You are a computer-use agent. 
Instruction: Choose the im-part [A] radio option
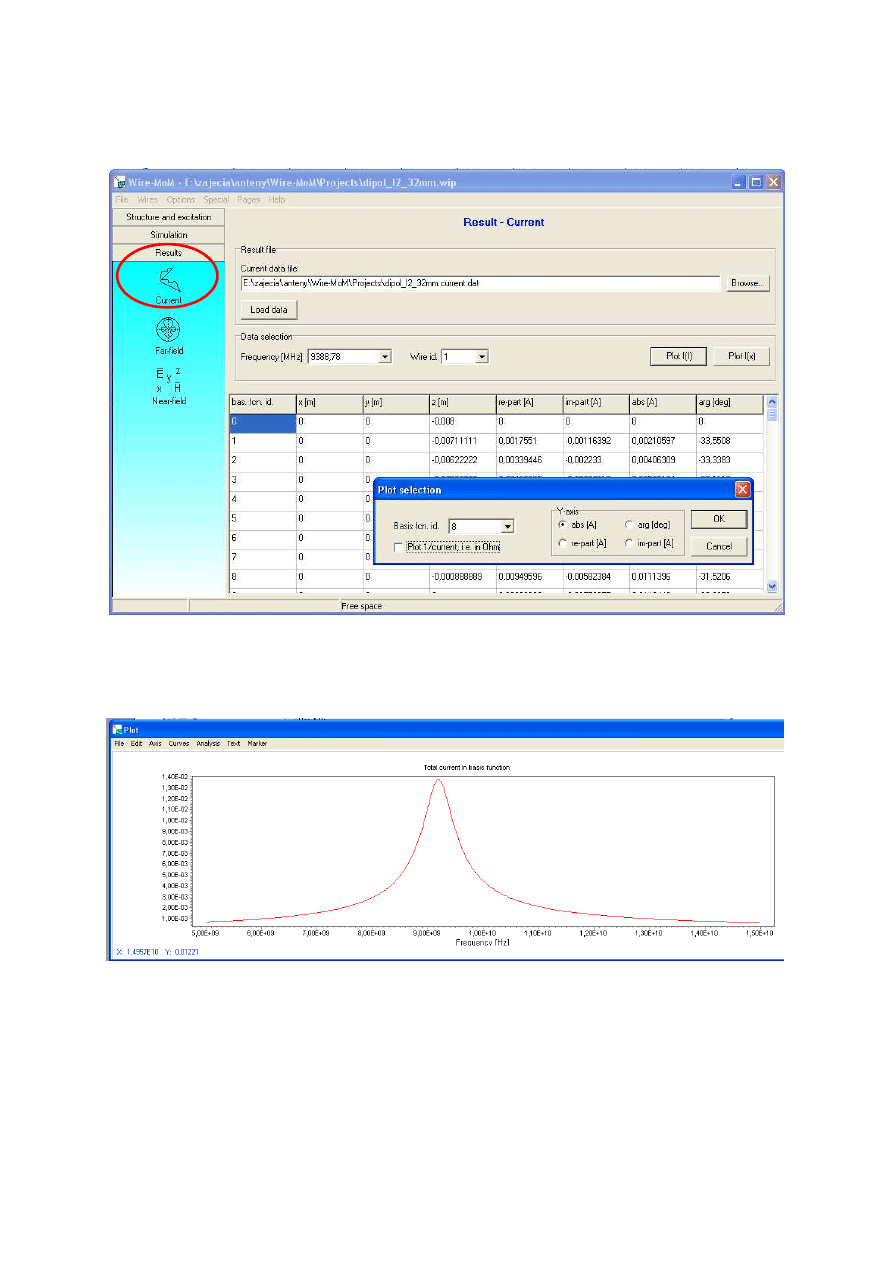pos(629,543)
